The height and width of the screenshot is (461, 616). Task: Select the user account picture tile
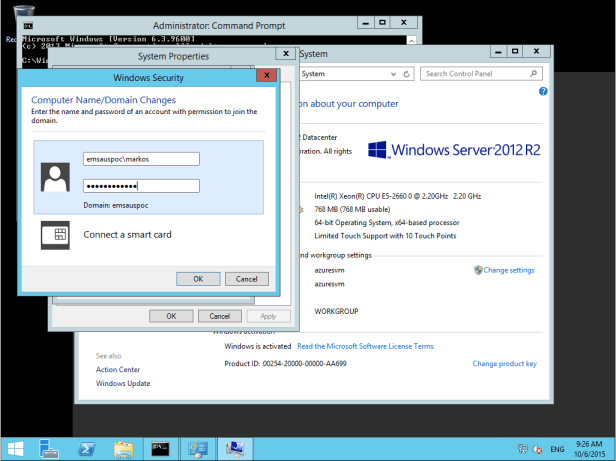coord(54,177)
